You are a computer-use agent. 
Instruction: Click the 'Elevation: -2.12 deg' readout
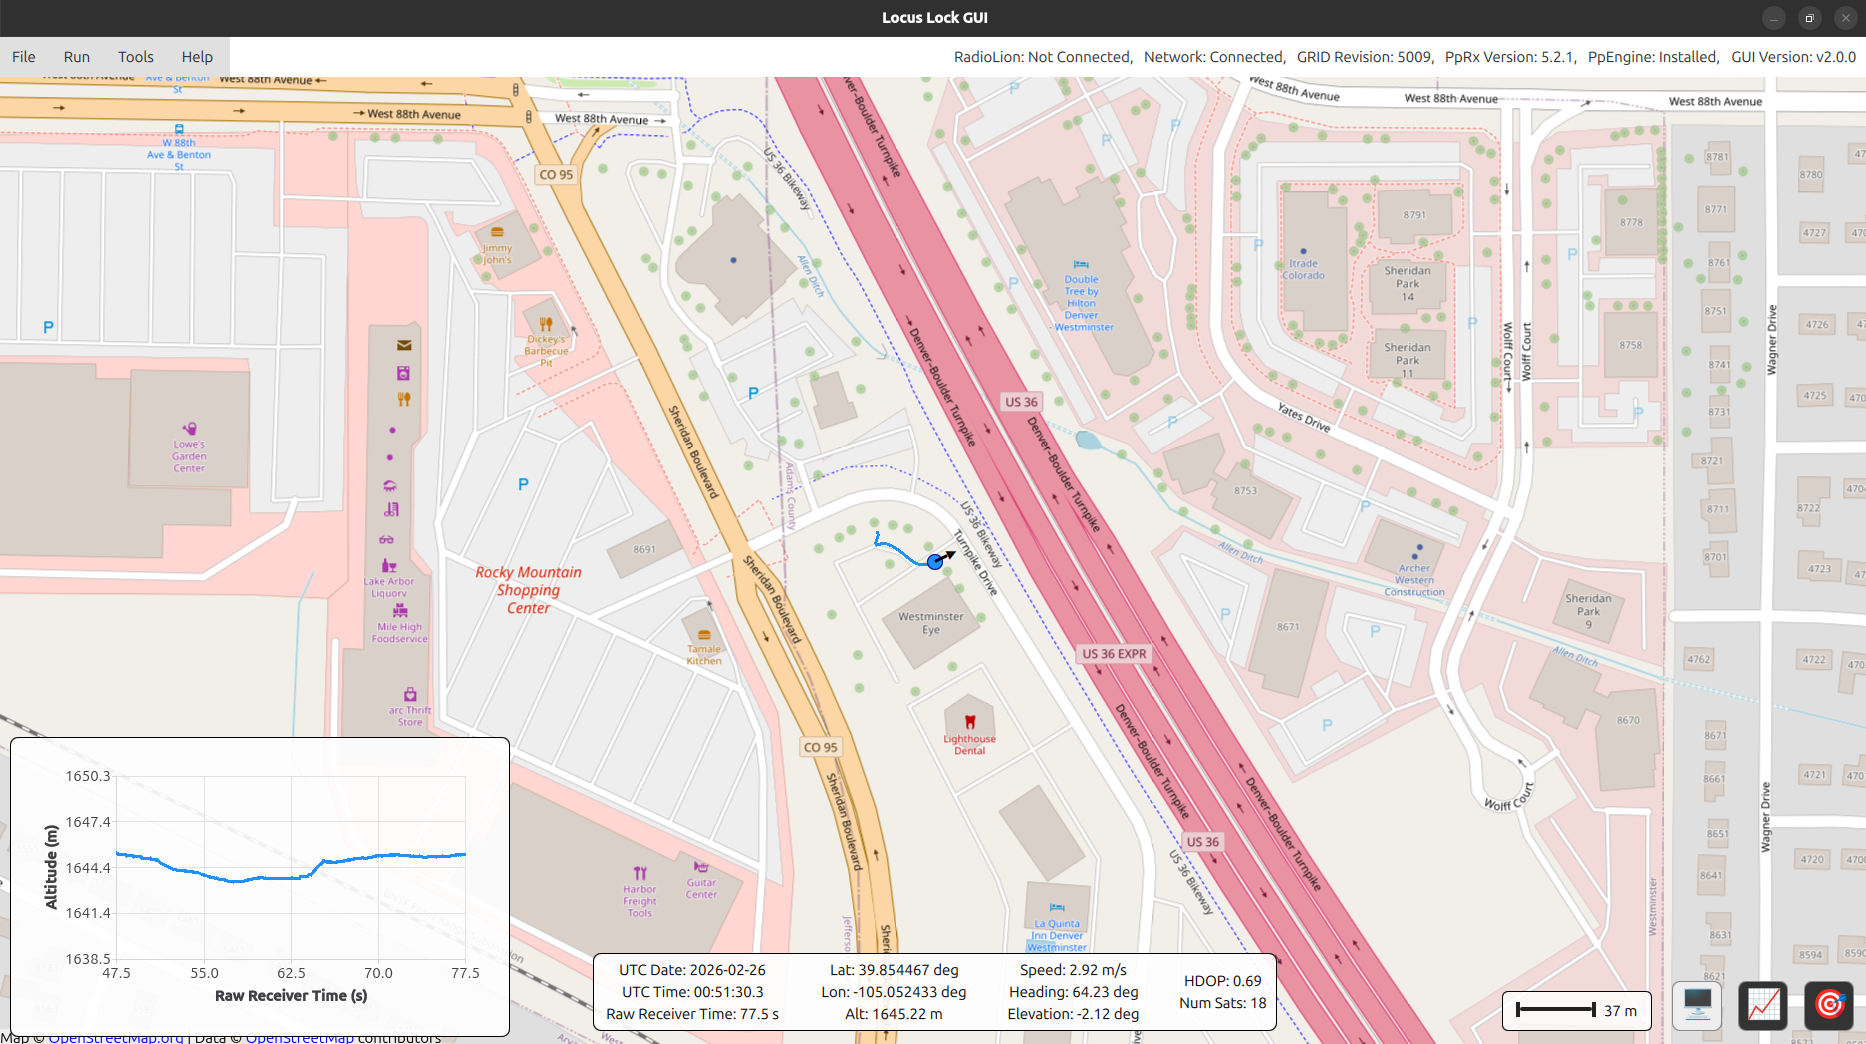[1073, 1014]
